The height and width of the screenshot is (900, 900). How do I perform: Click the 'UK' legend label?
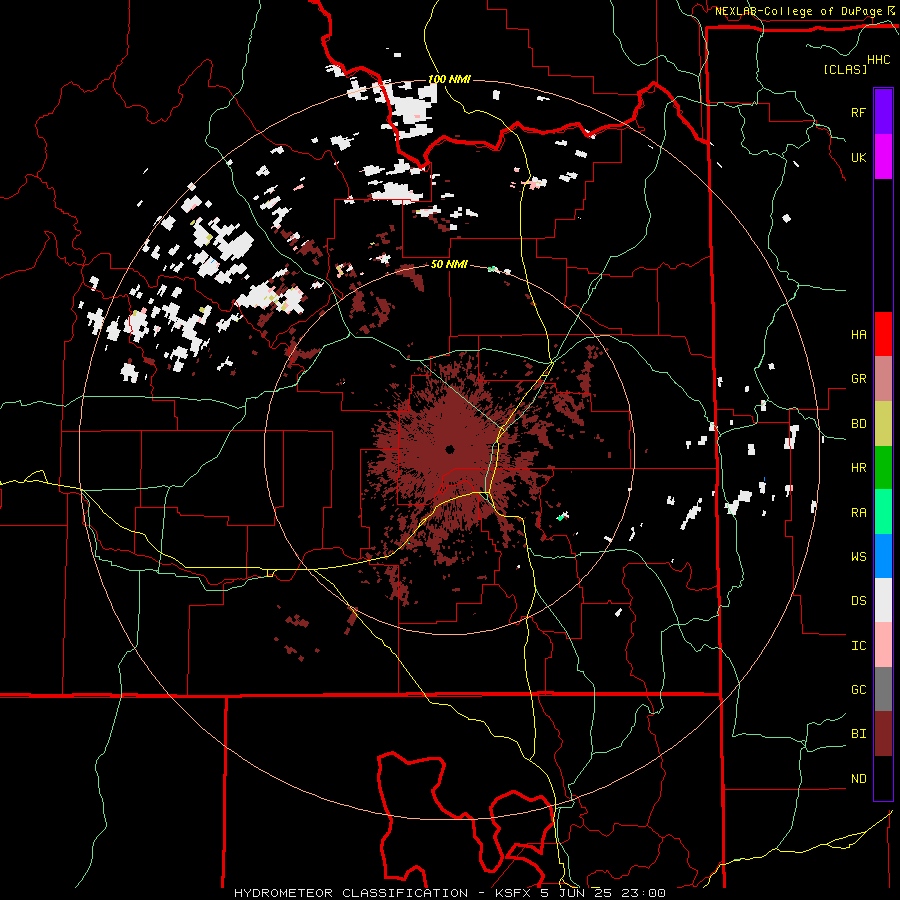[x=858, y=157]
